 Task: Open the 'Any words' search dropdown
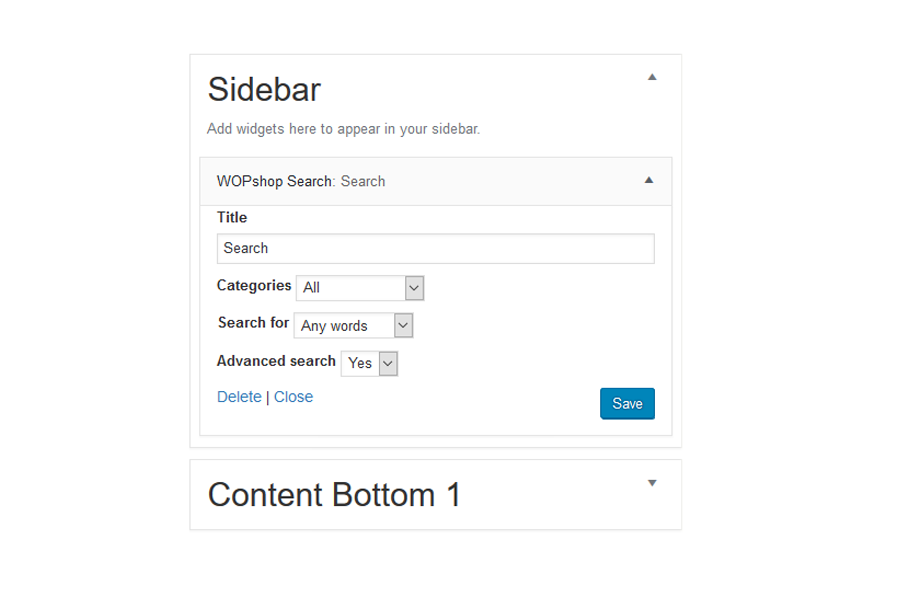point(344,326)
